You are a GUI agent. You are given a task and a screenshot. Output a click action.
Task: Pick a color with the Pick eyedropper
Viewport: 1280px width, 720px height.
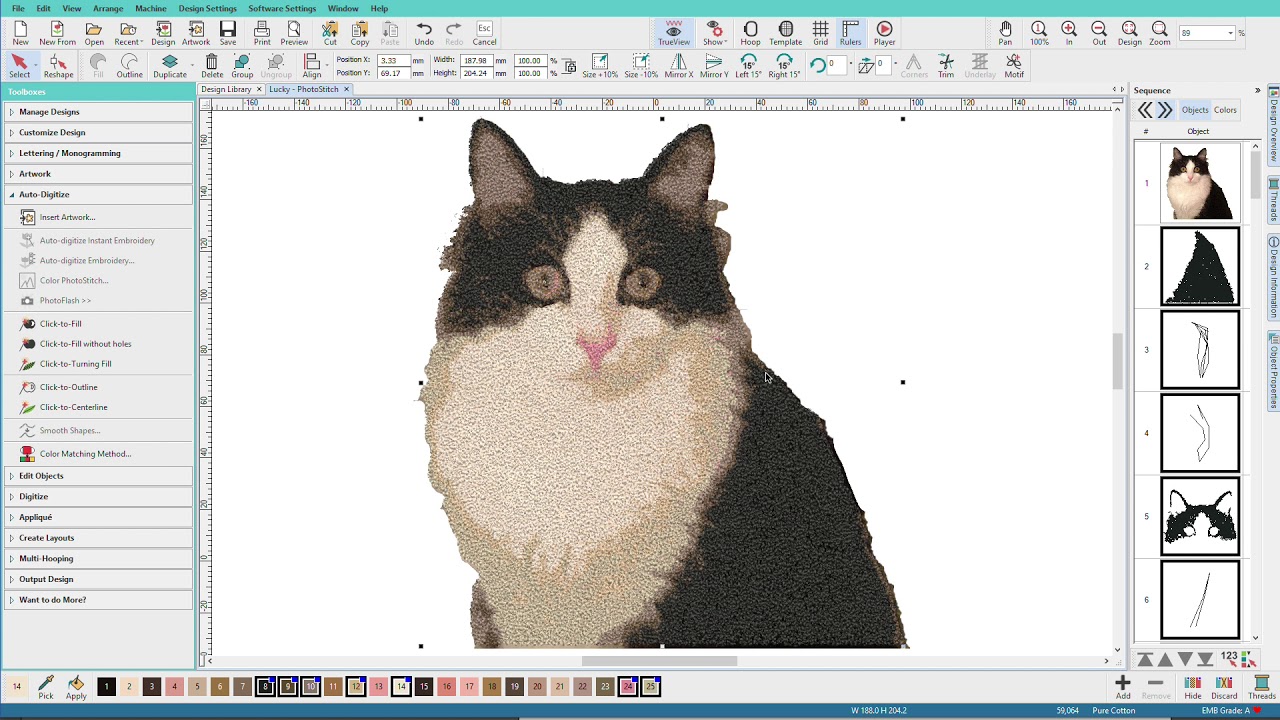pyautogui.click(x=46, y=687)
